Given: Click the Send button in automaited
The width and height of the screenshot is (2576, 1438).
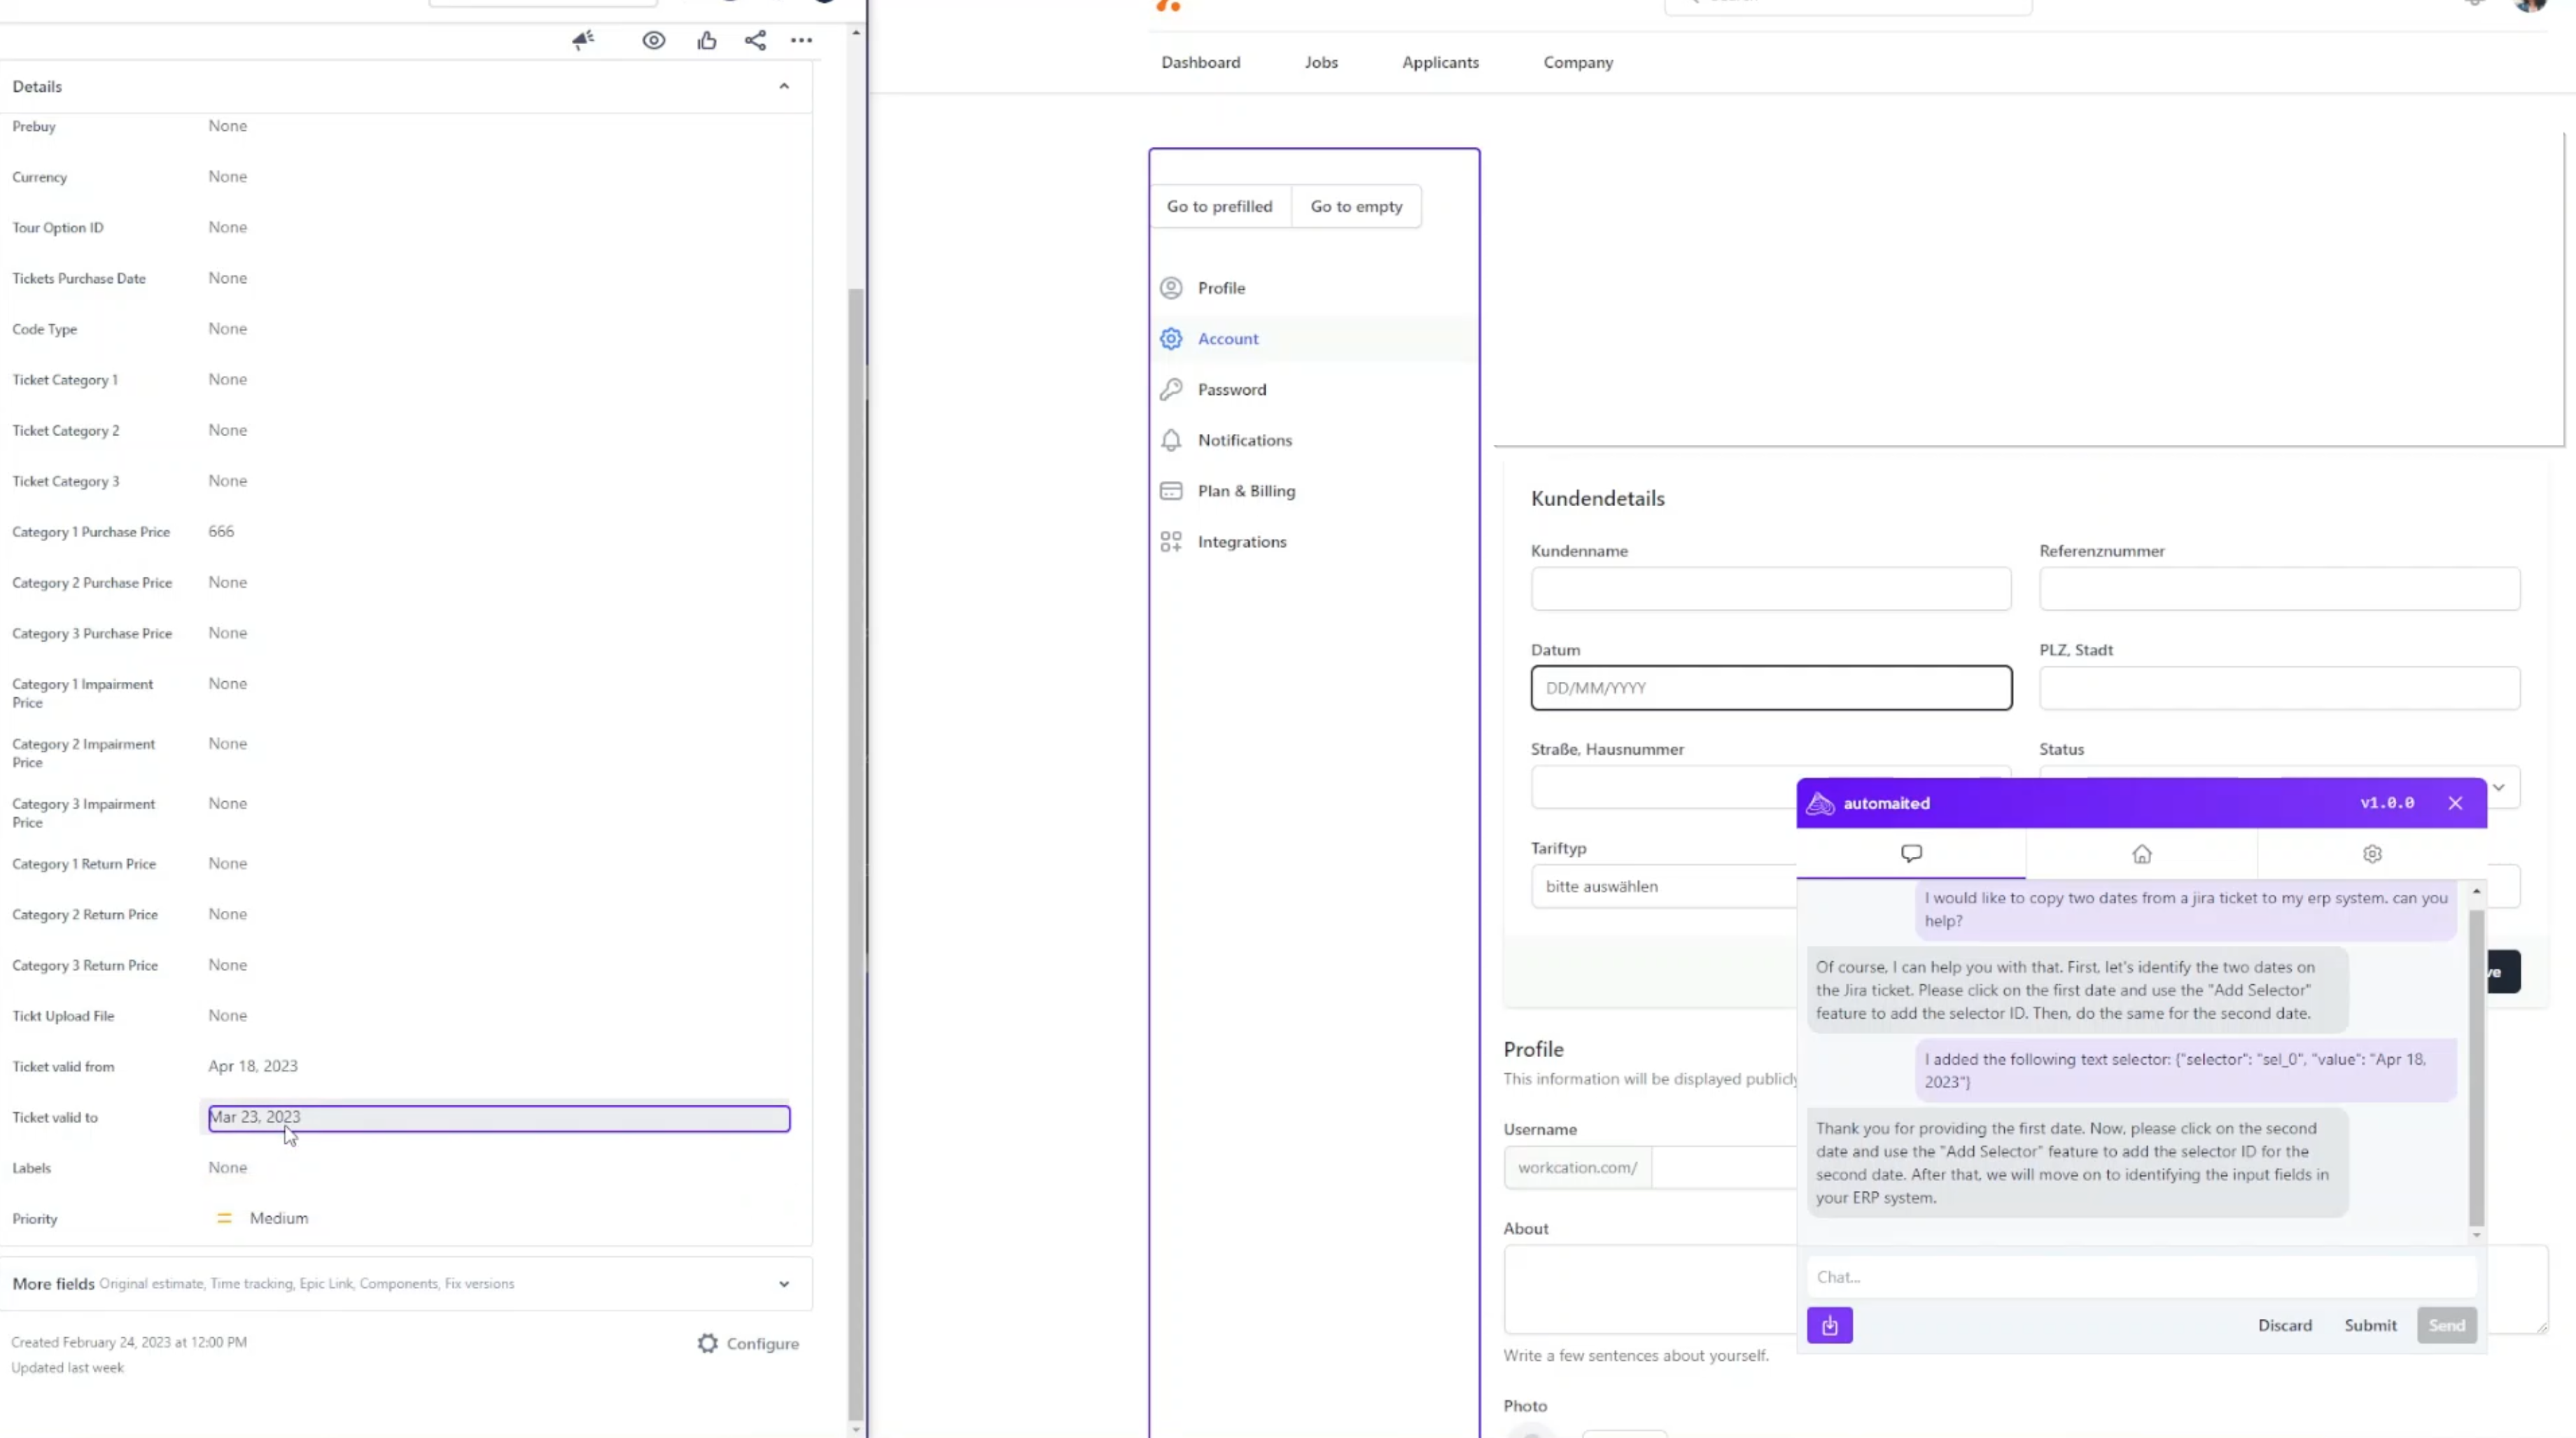Looking at the screenshot, I should 2446,1325.
